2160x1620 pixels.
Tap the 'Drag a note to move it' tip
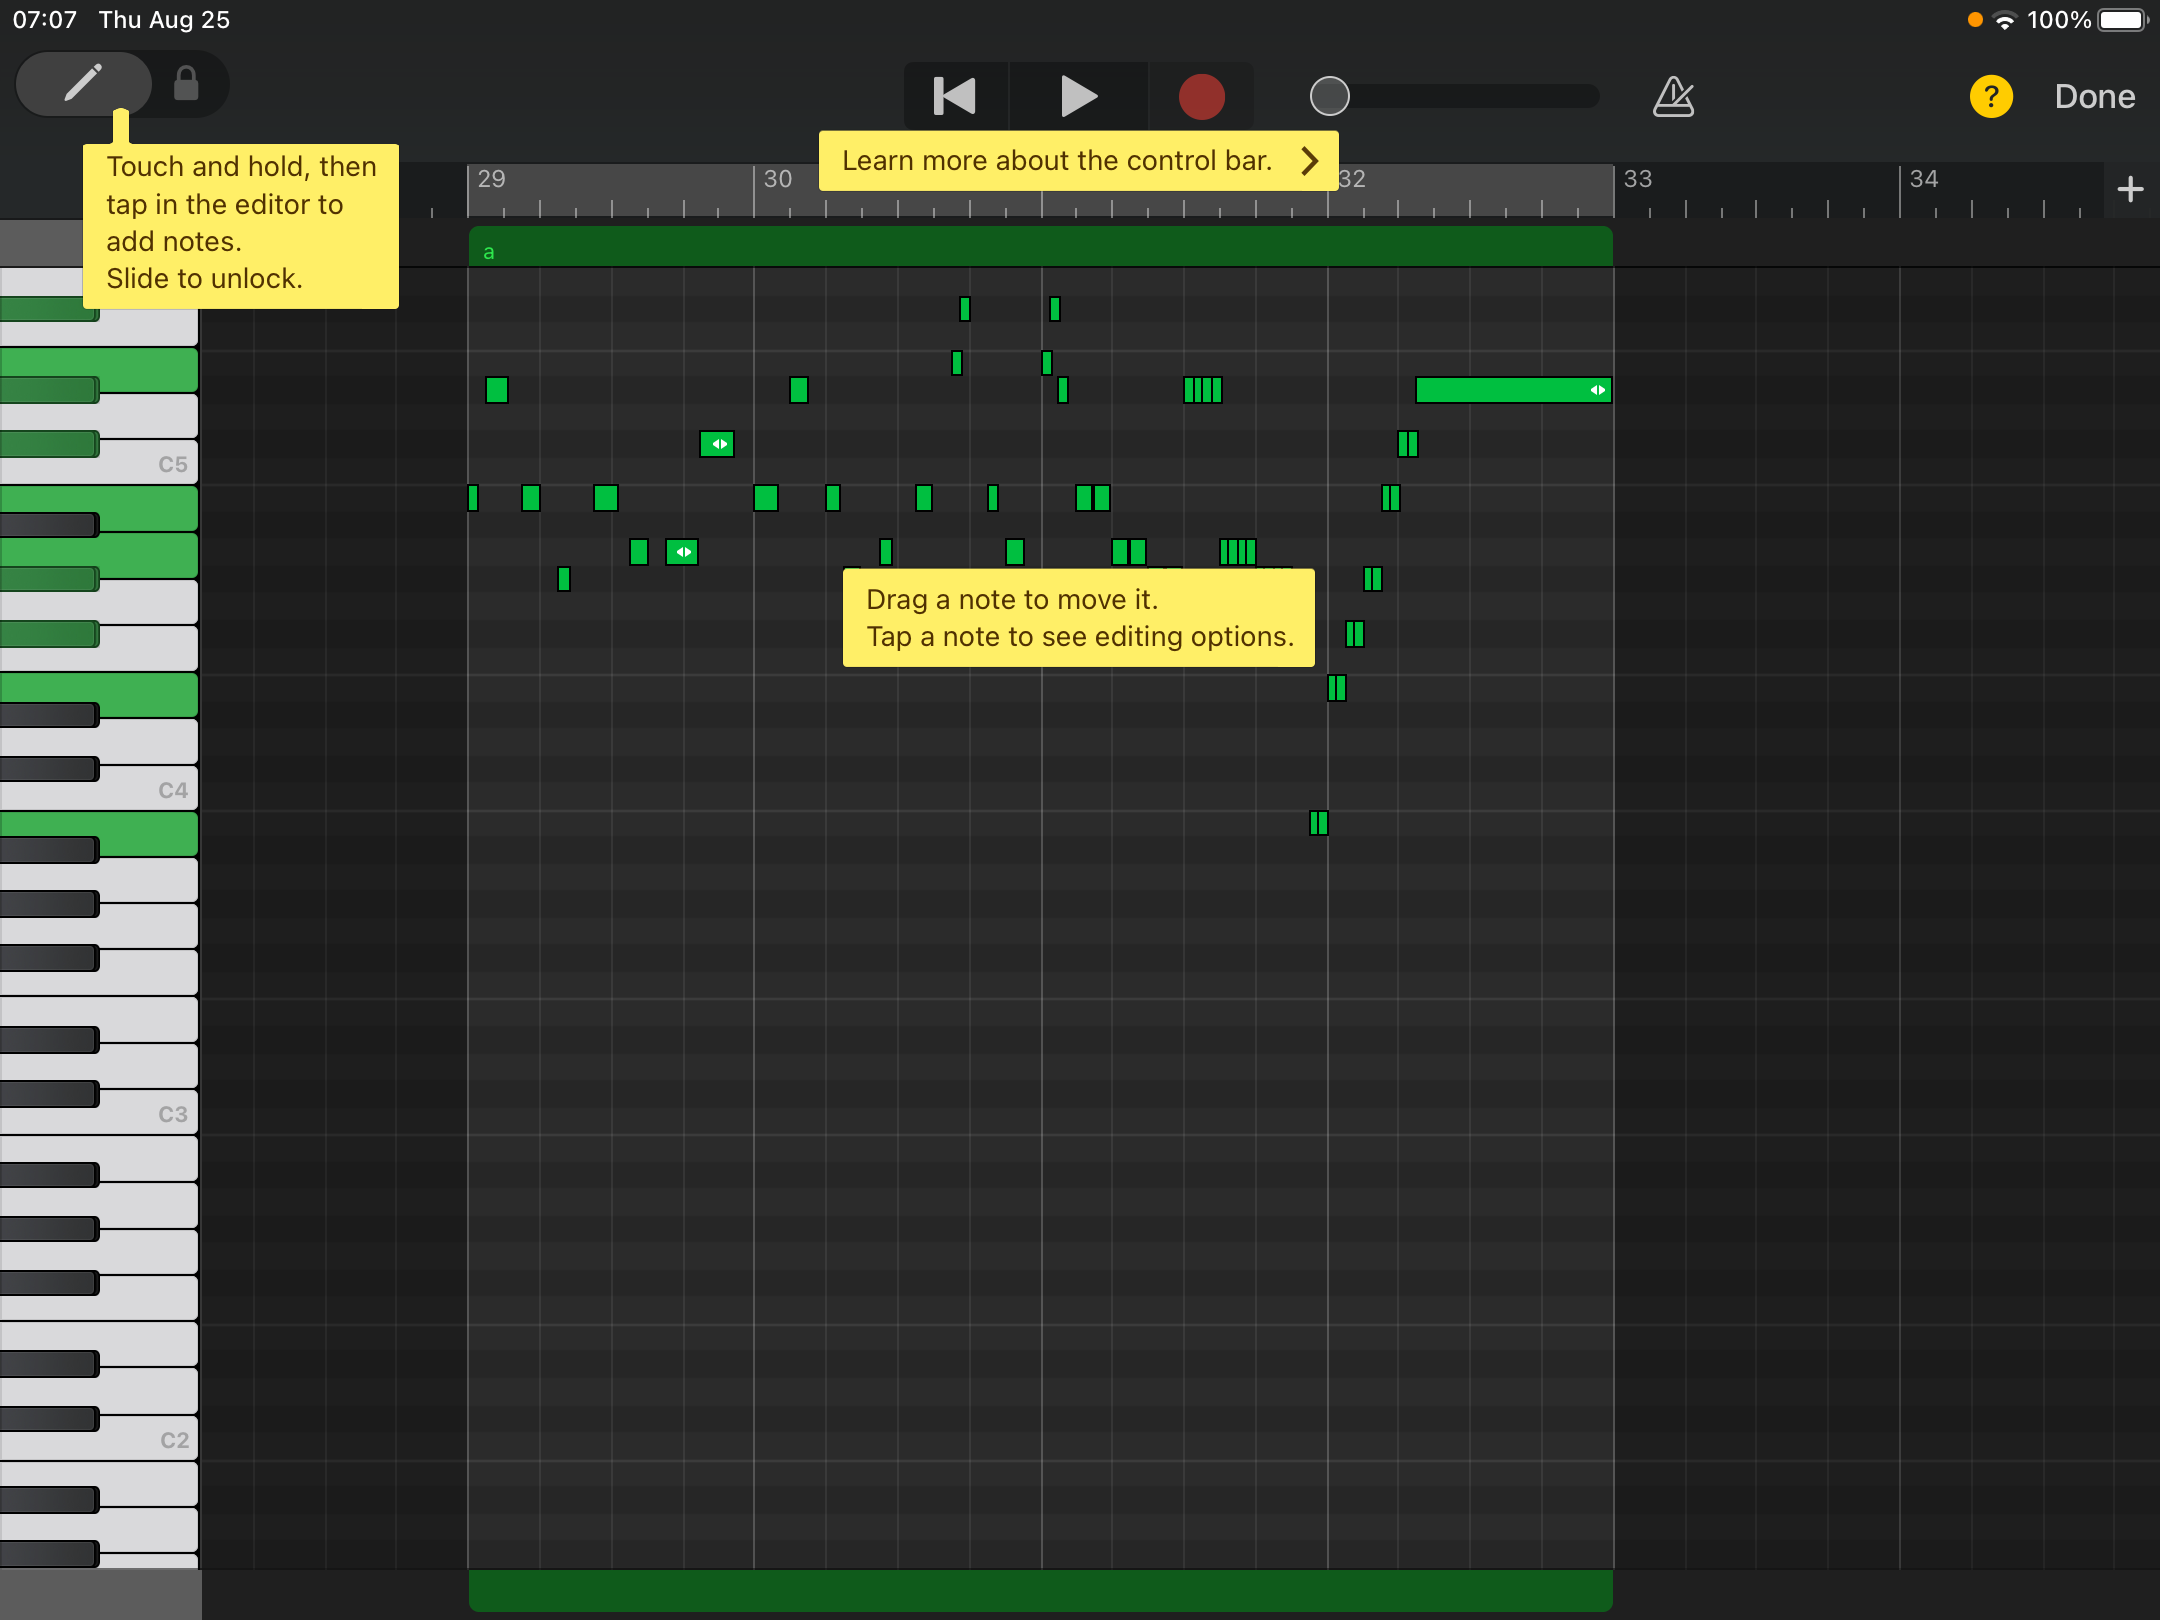pyautogui.click(x=1078, y=618)
